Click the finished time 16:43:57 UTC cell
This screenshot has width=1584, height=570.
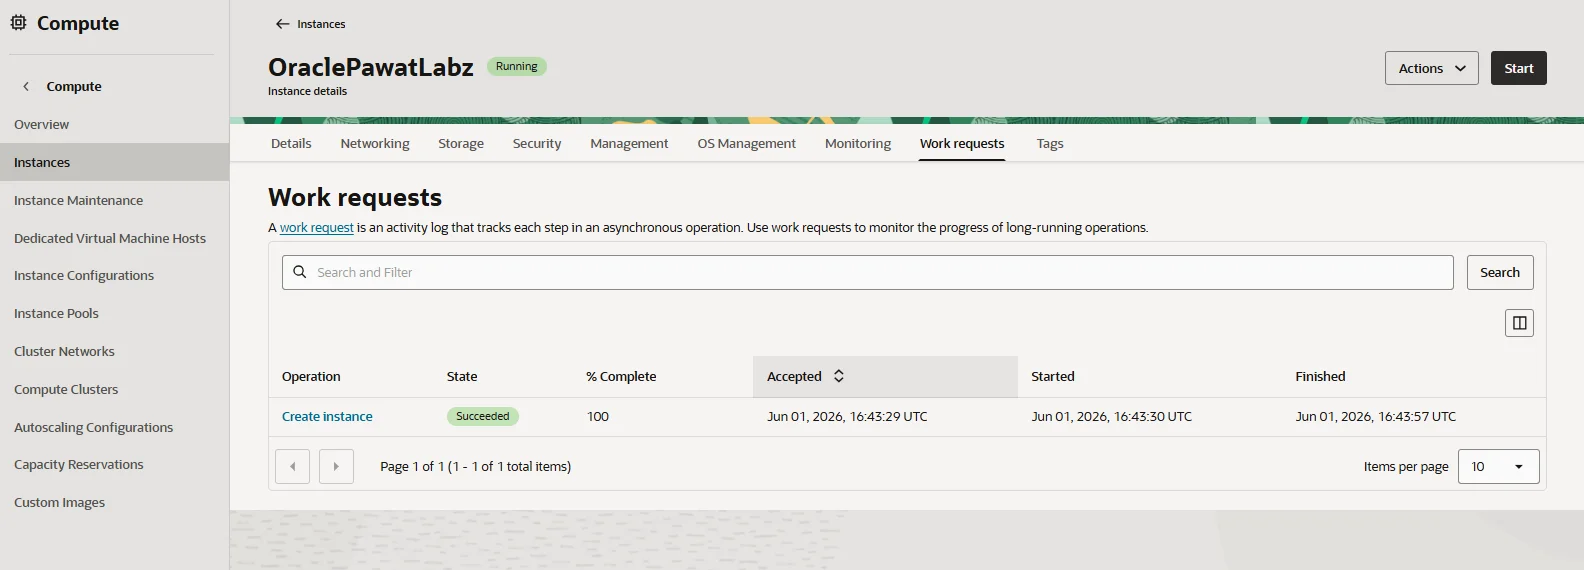(1376, 416)
